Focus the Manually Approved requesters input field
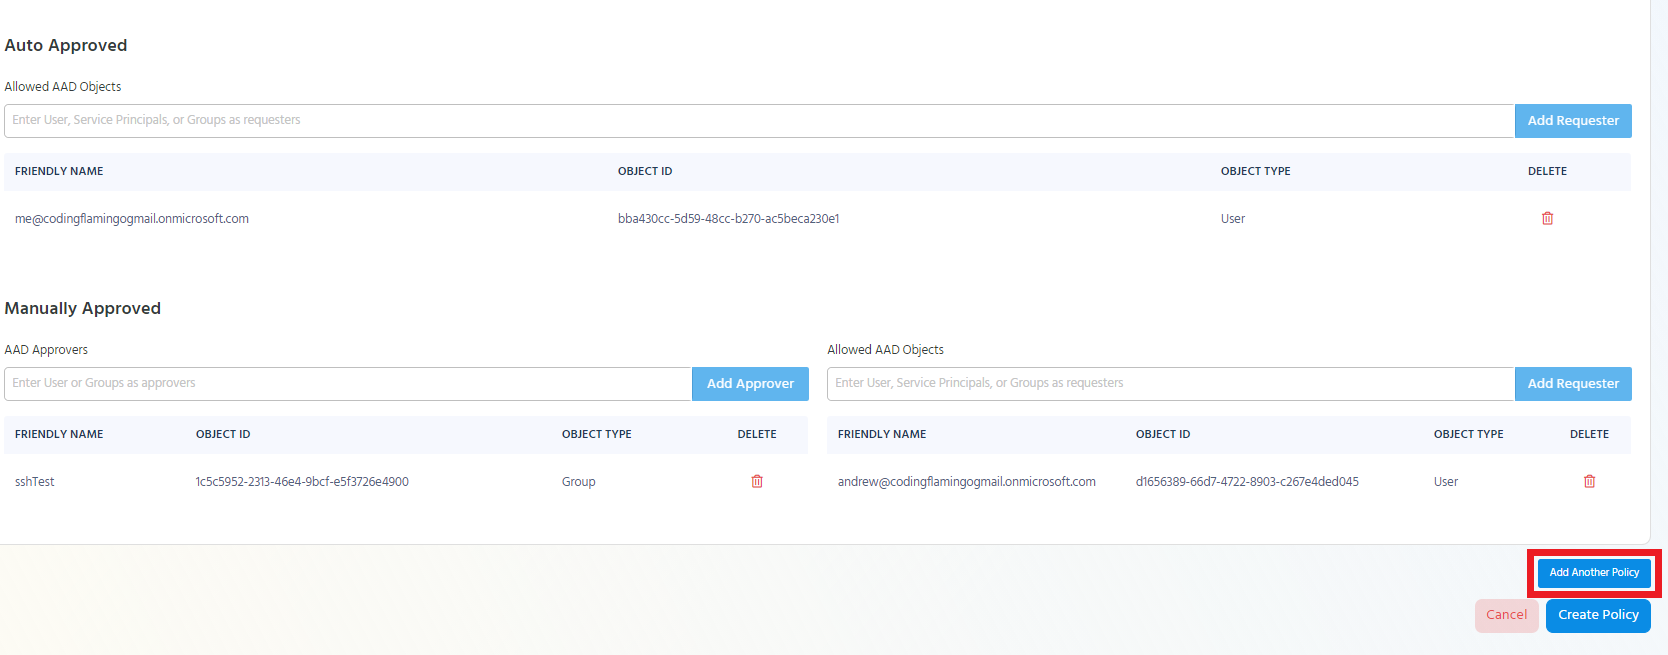This screenshot has height=655, width=1668. (1171, 384)
